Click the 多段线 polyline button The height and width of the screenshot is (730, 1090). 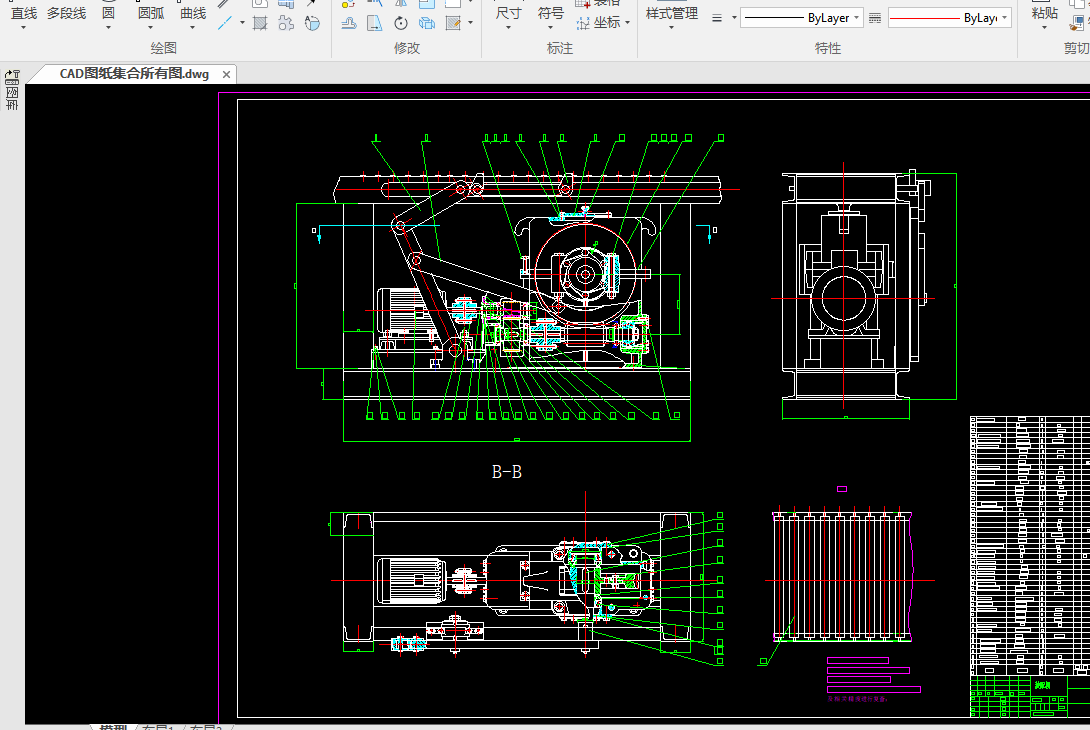point(66,13)
